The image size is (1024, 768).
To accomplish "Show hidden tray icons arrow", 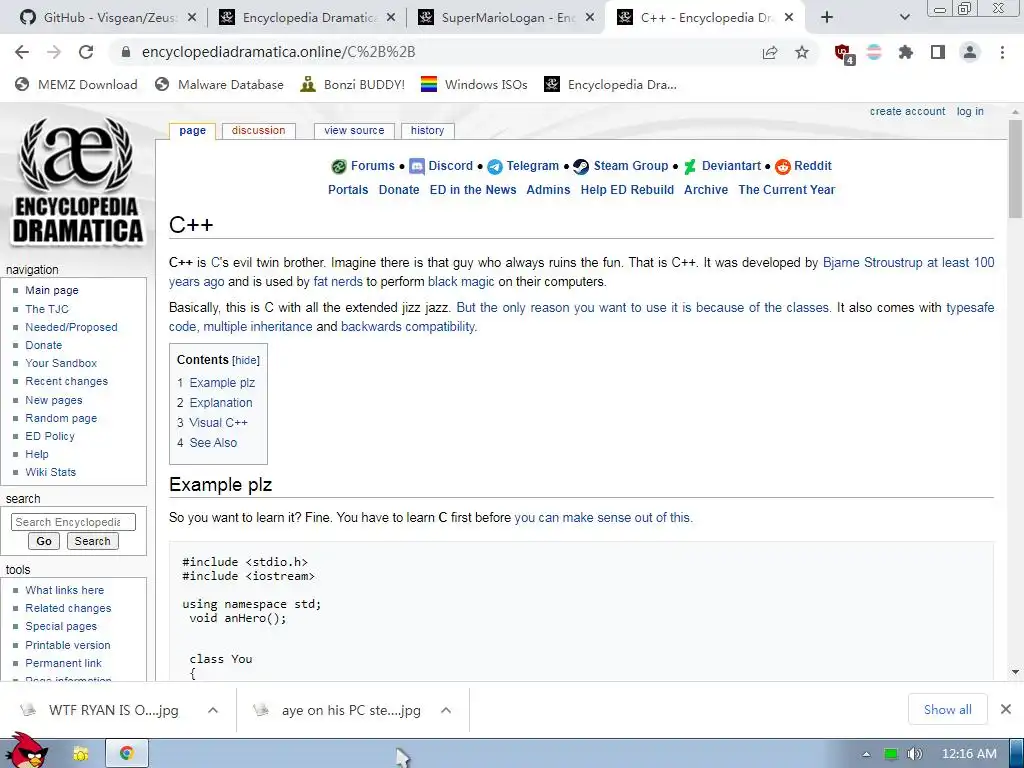I will click(867, 754).
